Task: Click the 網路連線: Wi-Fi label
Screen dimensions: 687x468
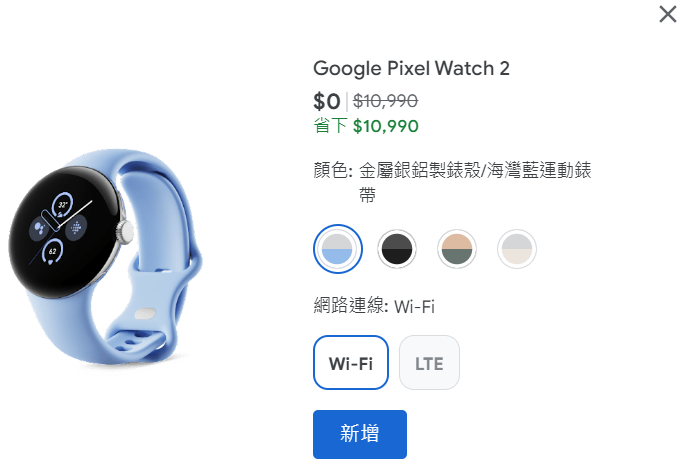Action: 374,306
